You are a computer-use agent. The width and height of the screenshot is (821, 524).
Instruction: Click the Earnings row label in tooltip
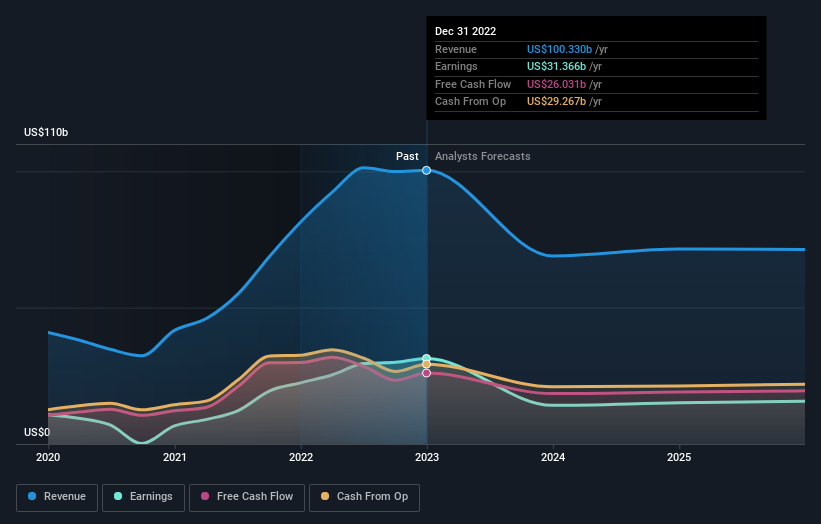click(456, 66)
